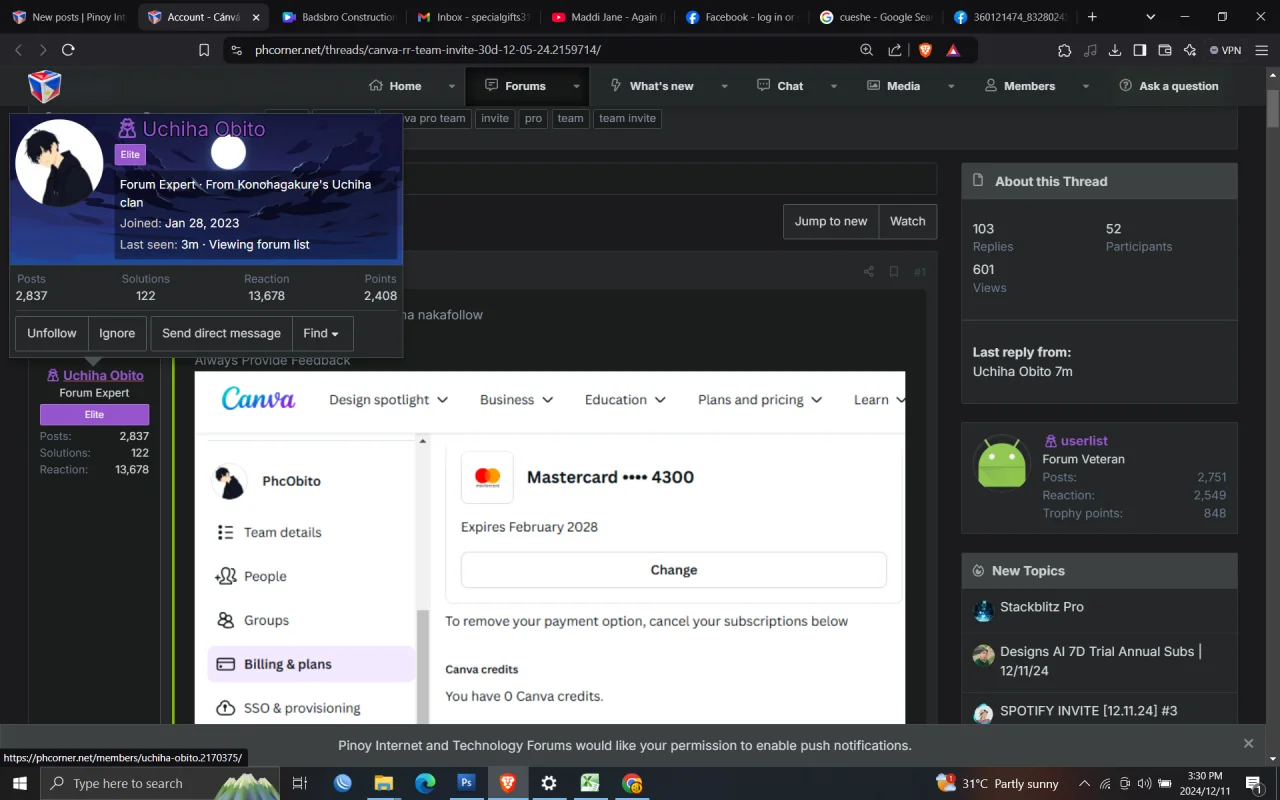Viewport: 1280px width, 800px height.
Task: Open the browser downloads icon
Action: (x=1114, y=50)
